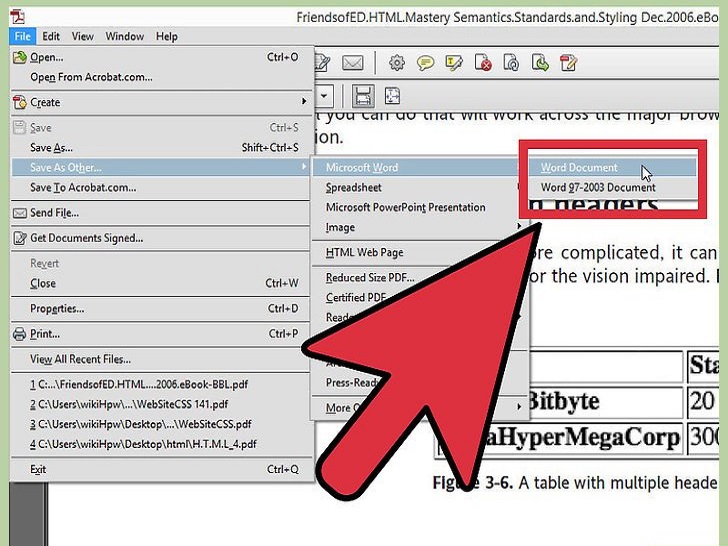Add a sticky note comment with speech bubble icon
The image size is (728, 546).
tap(425, 63)
